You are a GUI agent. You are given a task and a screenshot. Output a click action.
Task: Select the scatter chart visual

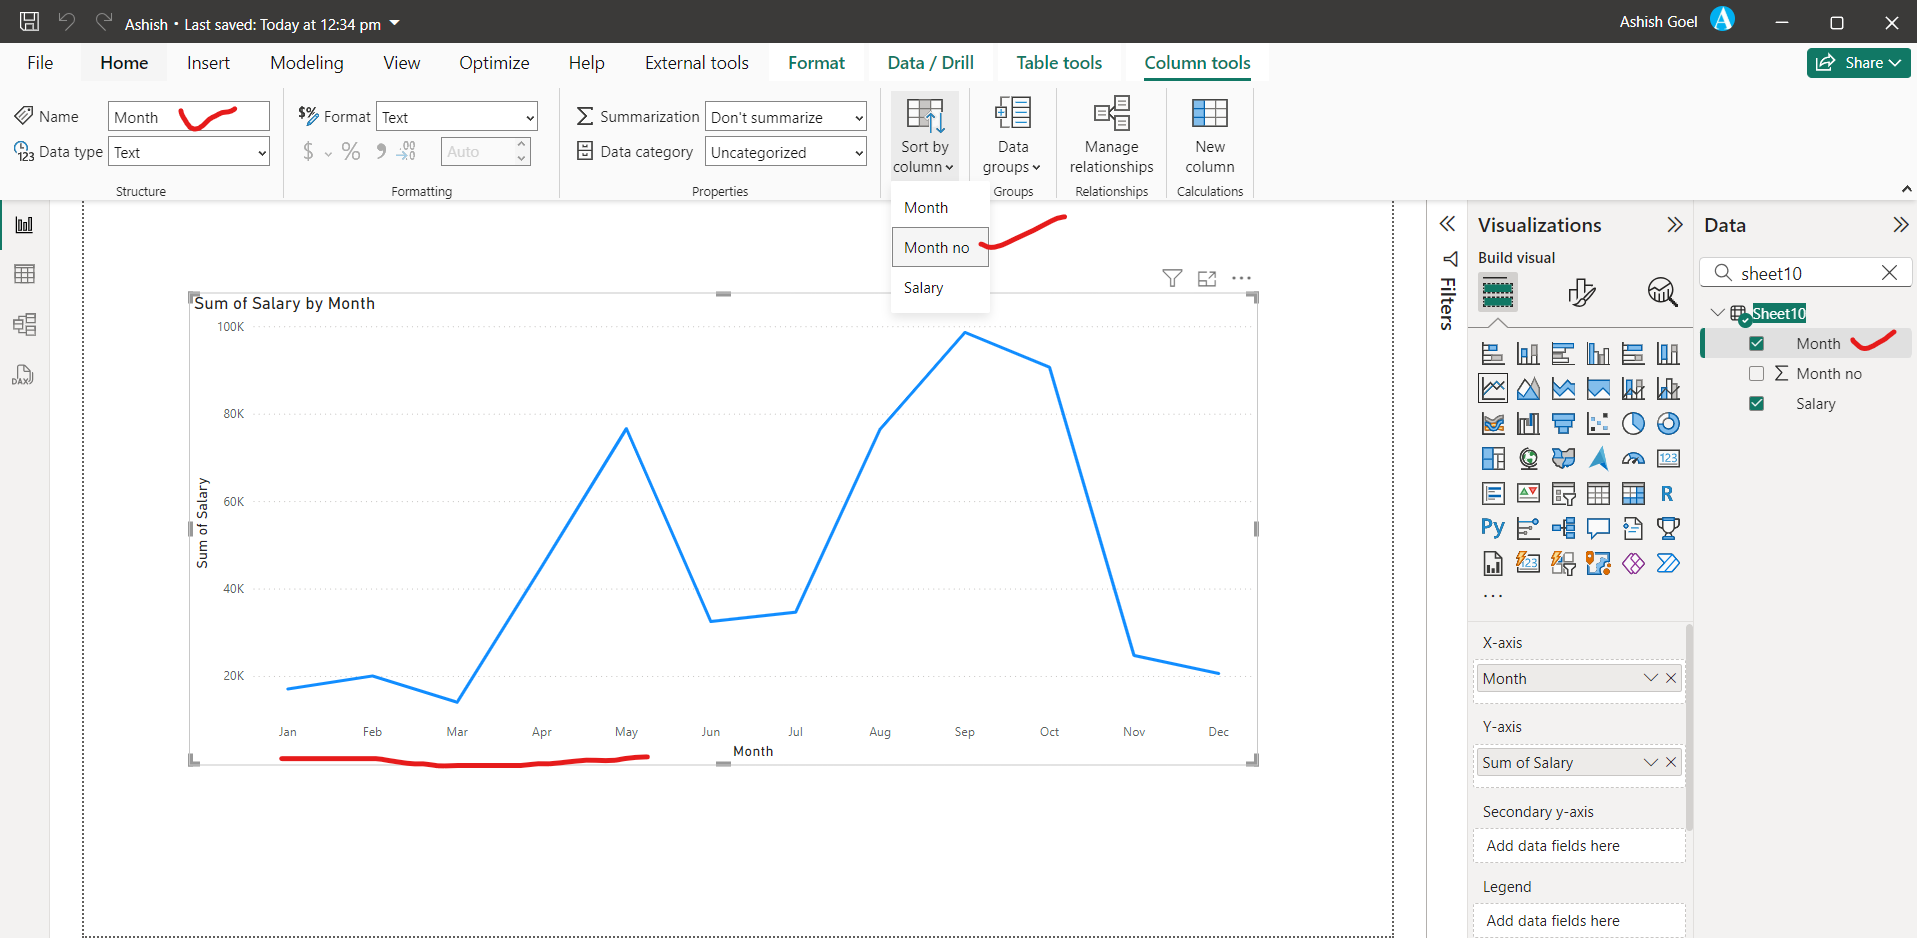(x=1598, y=423)
